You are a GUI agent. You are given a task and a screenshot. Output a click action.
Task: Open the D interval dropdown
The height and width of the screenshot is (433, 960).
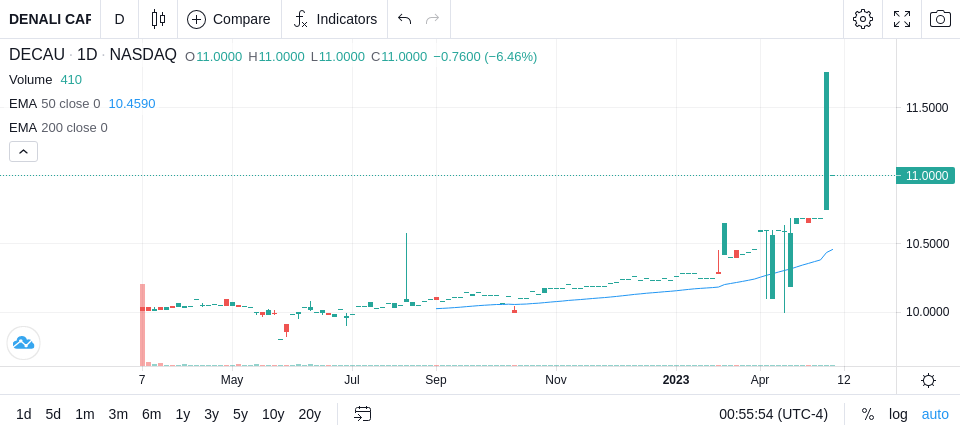tap(119, 19)
